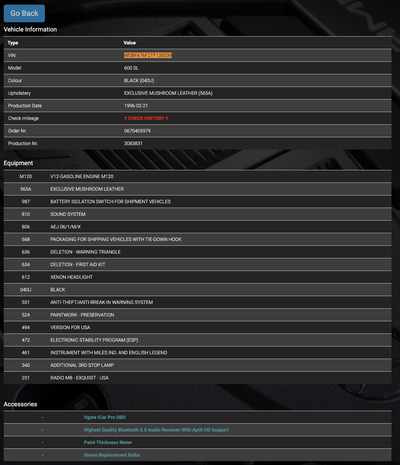Select upholstery value Exclusive Mushroom Leather (565A)

pyautogui.click(x=168, y=93)
